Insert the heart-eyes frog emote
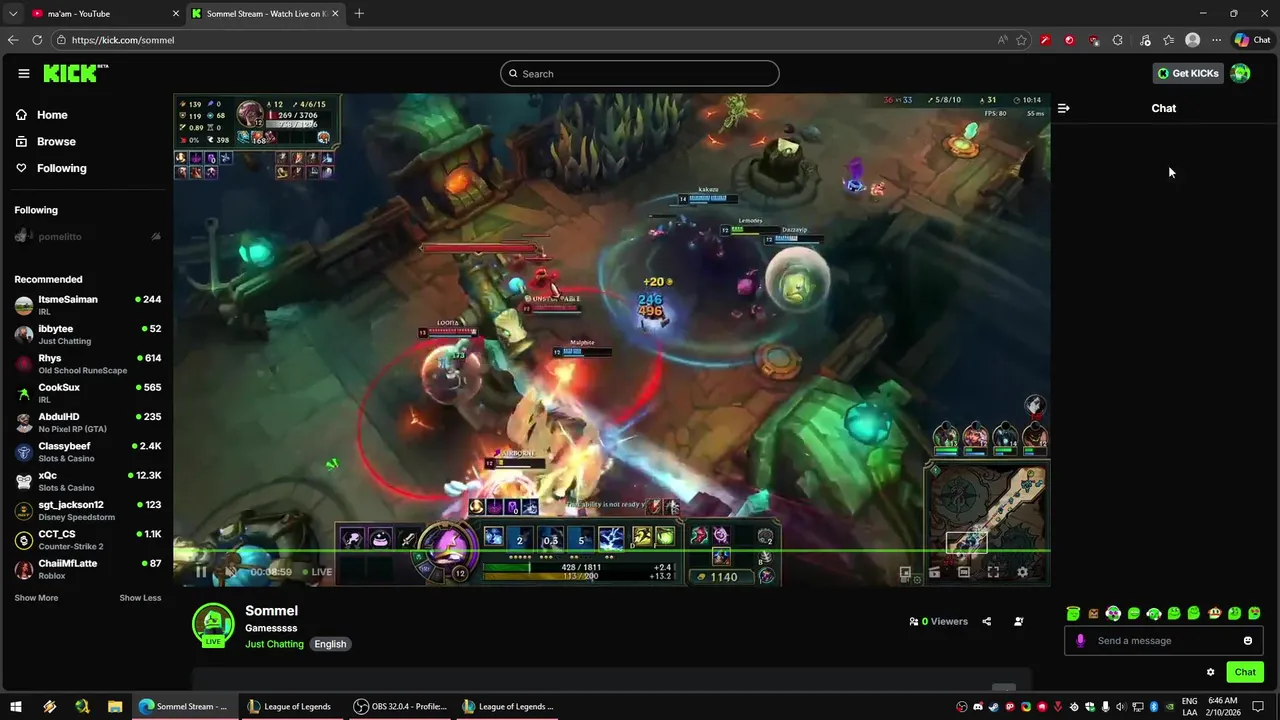 1254,613
